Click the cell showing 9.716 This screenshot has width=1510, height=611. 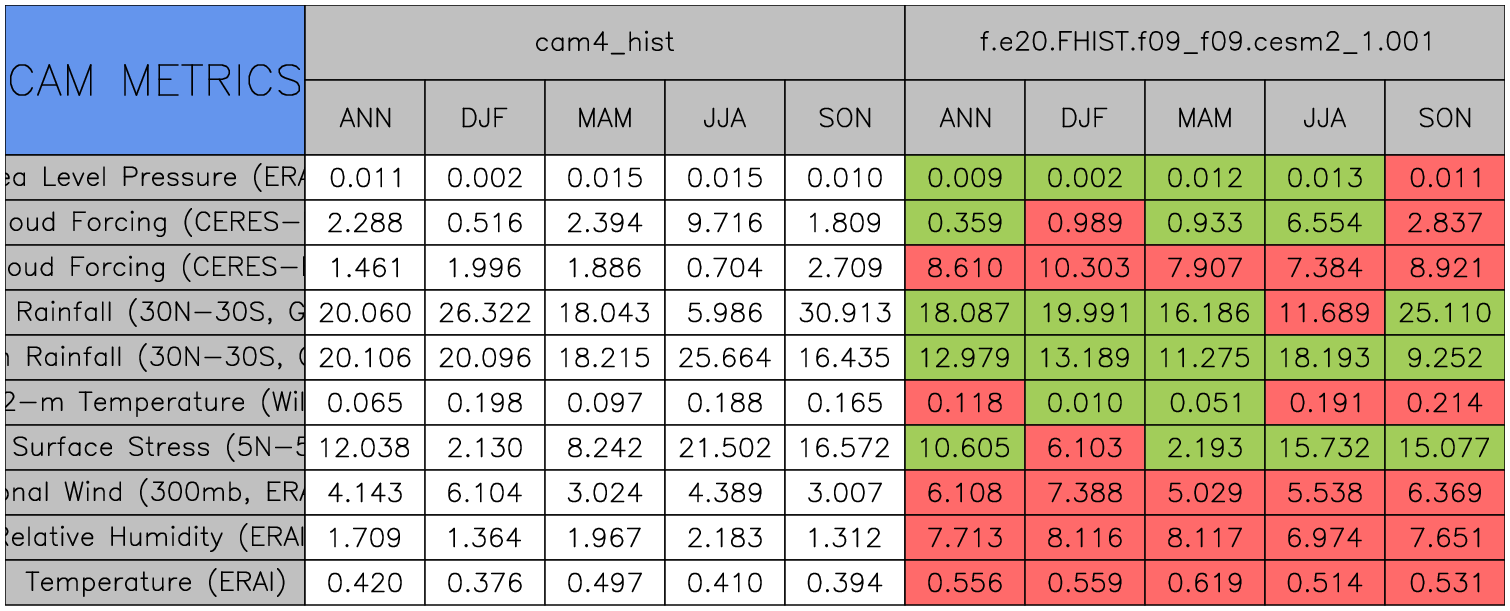click(725, 223)
